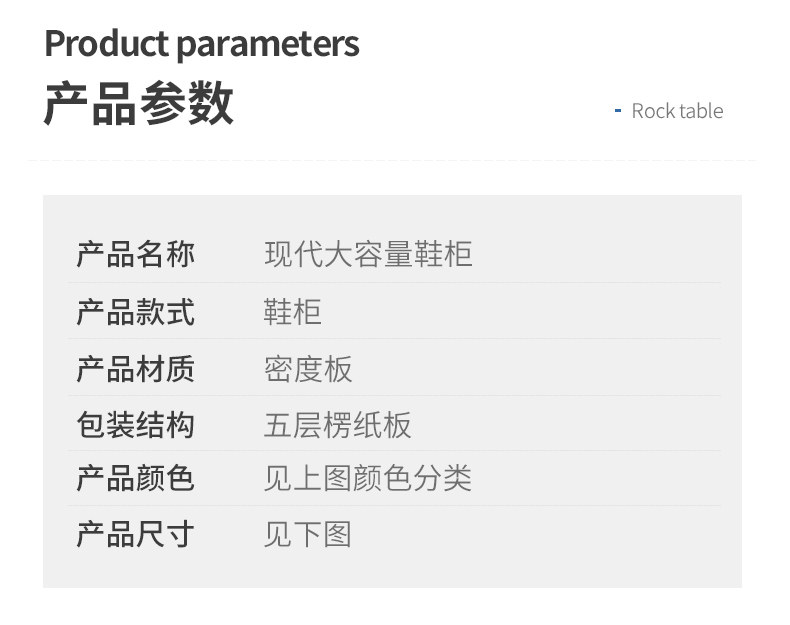This screenshot has height=625, width=790.
Task: Select the 产品尺寸 row label
Action: click(x=135, y=534)
